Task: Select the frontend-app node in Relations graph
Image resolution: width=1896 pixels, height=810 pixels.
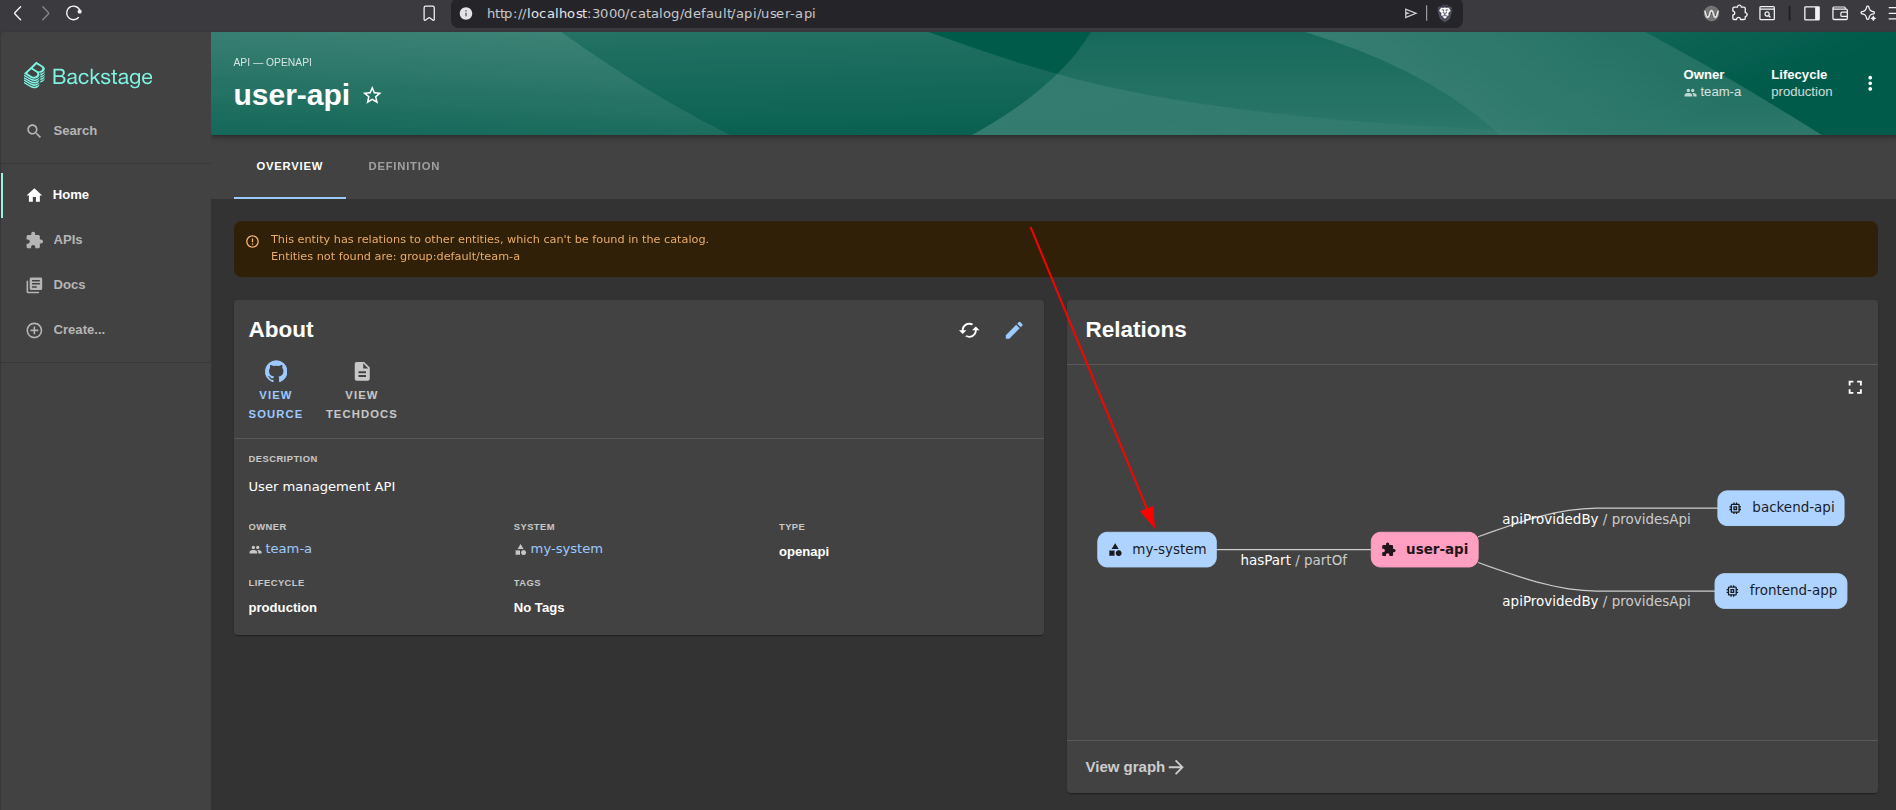Action: click(x=1781, y=591)
